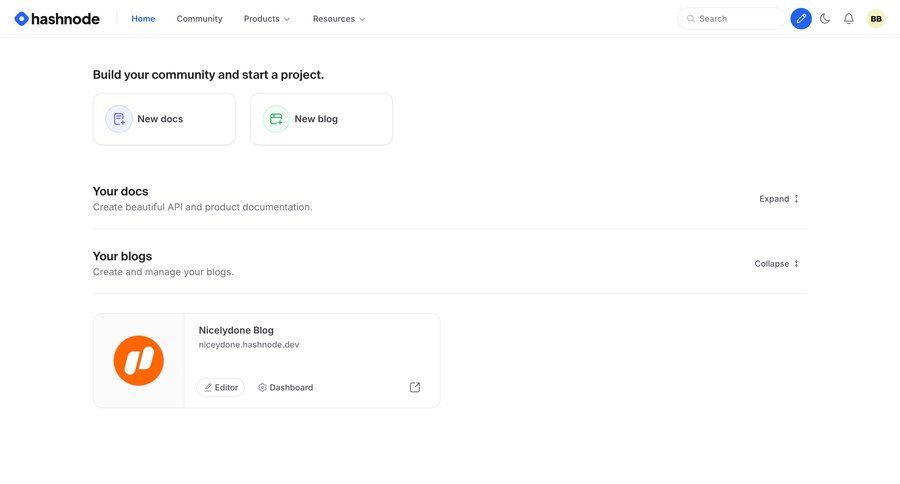The width and height of the screenshot is (900, 484).
Task: Create New docs project card
Action: pyautogui.click(x=164, y=119)
